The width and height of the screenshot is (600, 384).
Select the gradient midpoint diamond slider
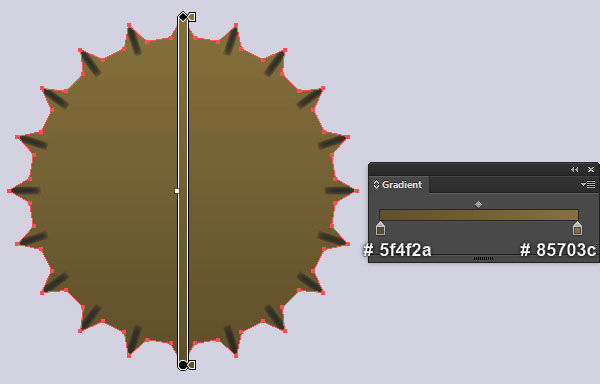click(478, 205)
